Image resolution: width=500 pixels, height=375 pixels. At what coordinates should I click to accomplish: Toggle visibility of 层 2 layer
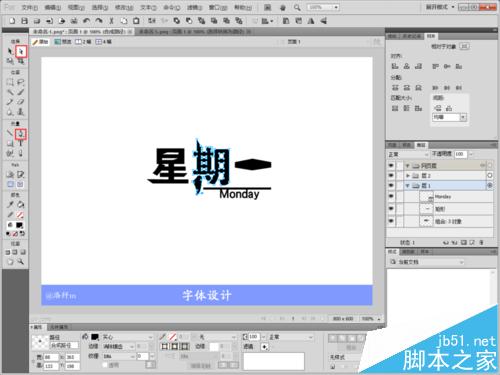(x=391, y=175)
